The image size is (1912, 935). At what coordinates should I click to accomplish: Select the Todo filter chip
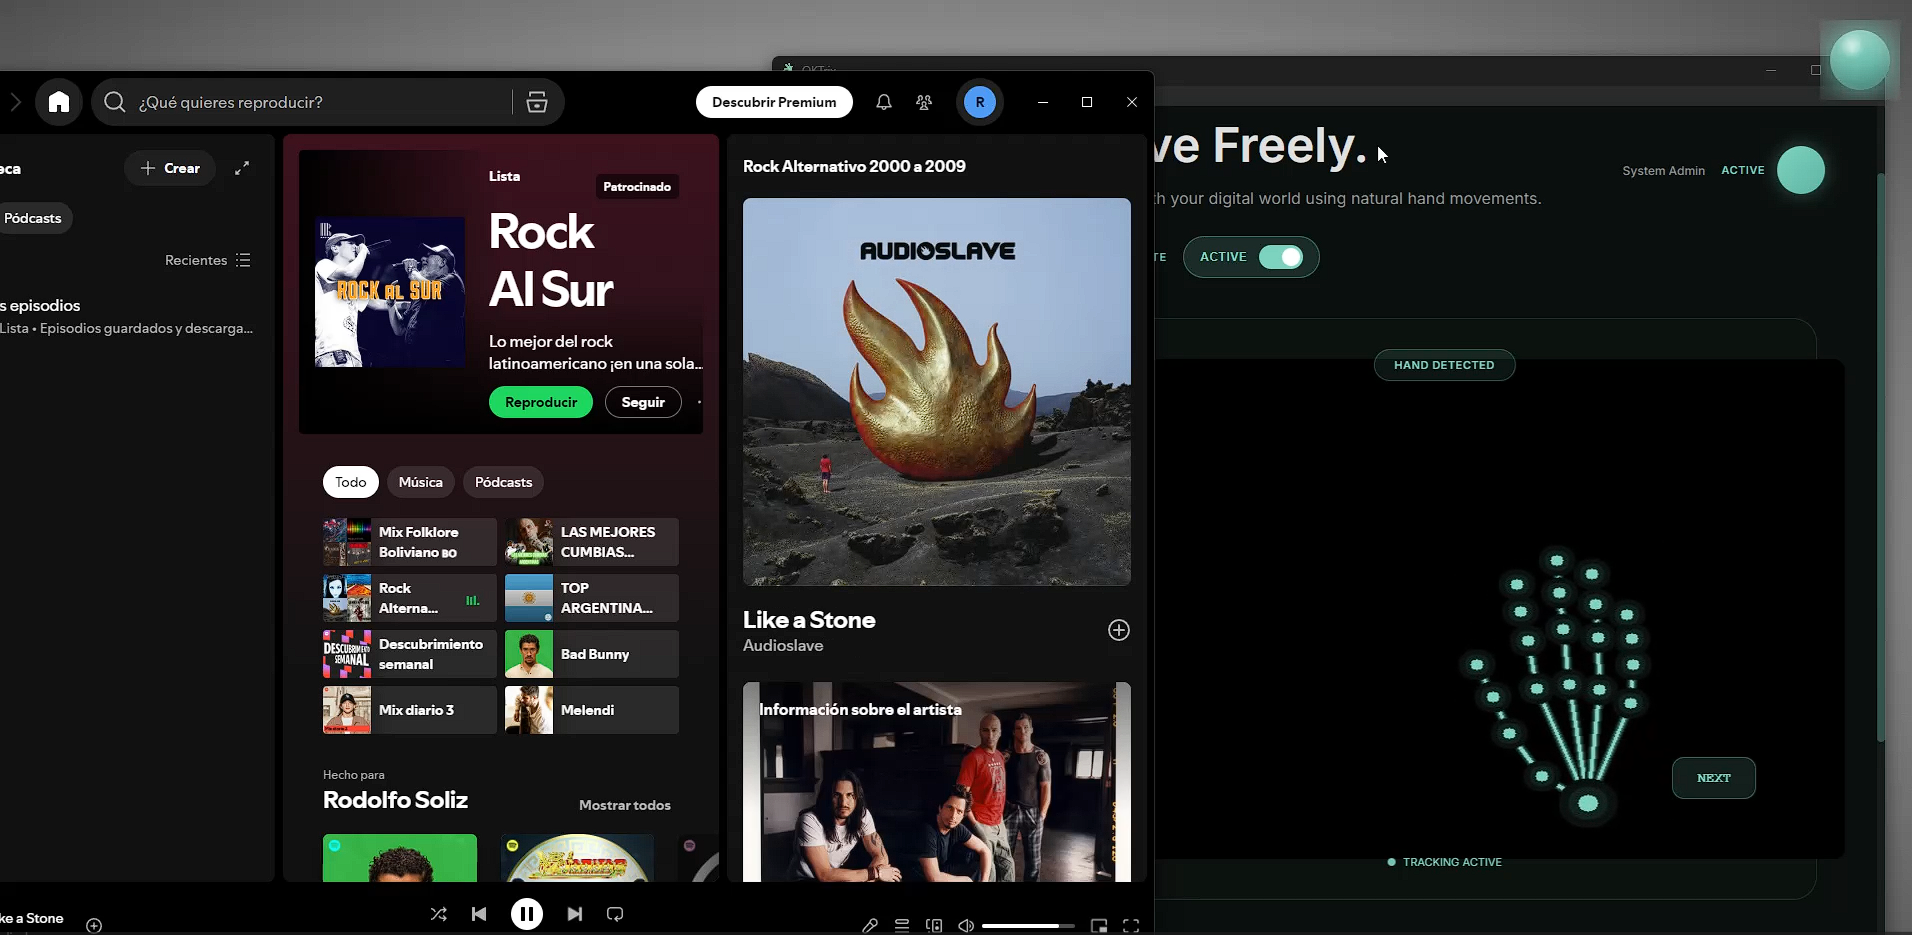[351, 482]
